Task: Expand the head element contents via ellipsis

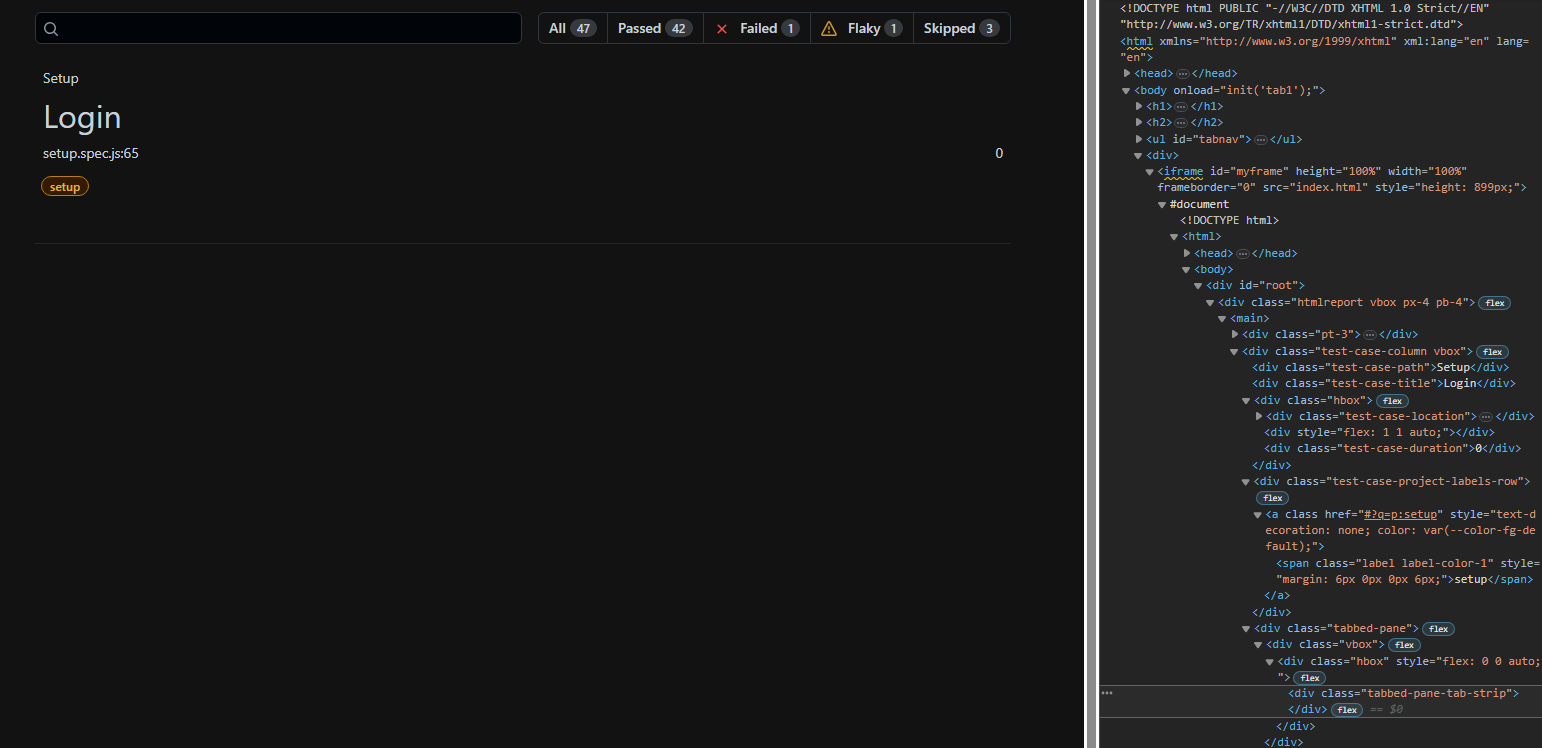Action: (1182, 73)
